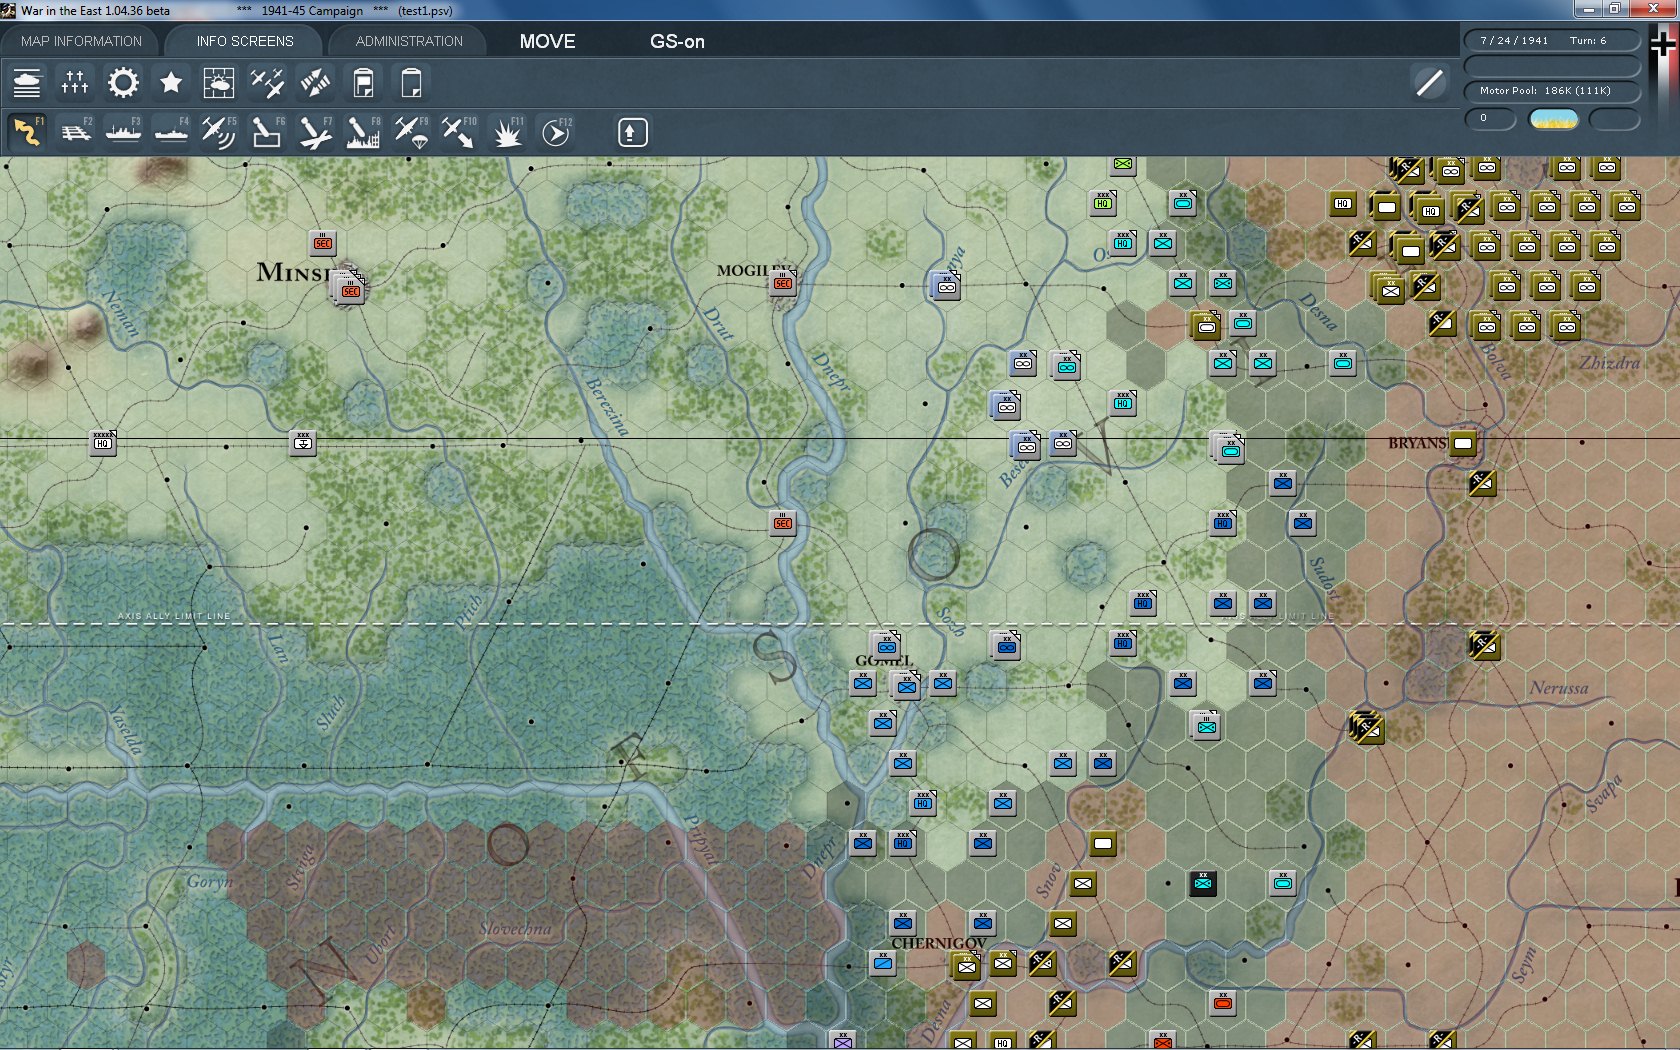Image resolution: width=1680 pixels, height=1050 pixels.
Task: Click the 0 counter field
Action: 1491,119
